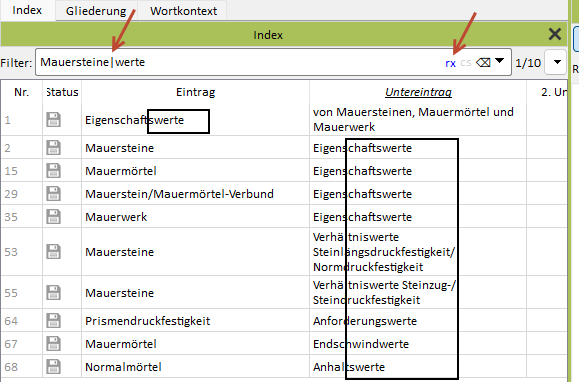This screenshot has width=579, height=382.
Task: Switch to the Gliederung tab
Action: click(x=96, y=11)
